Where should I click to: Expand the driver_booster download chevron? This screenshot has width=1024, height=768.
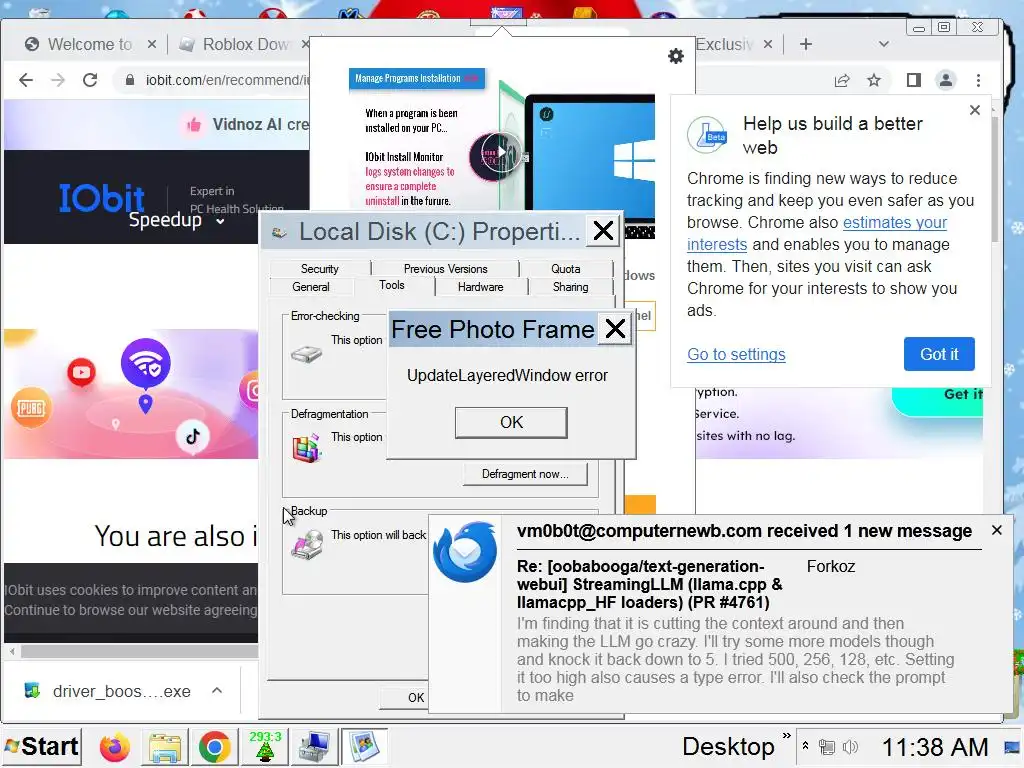pos(217,690)
